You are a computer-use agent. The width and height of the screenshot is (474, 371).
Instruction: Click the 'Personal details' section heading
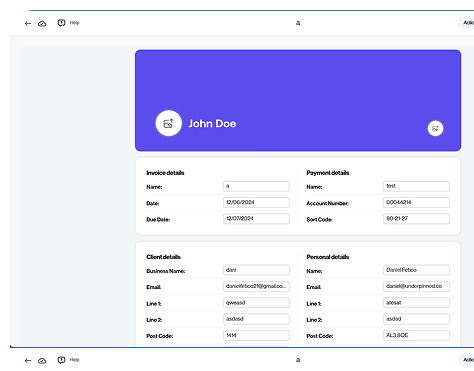(x=328, y=257)
